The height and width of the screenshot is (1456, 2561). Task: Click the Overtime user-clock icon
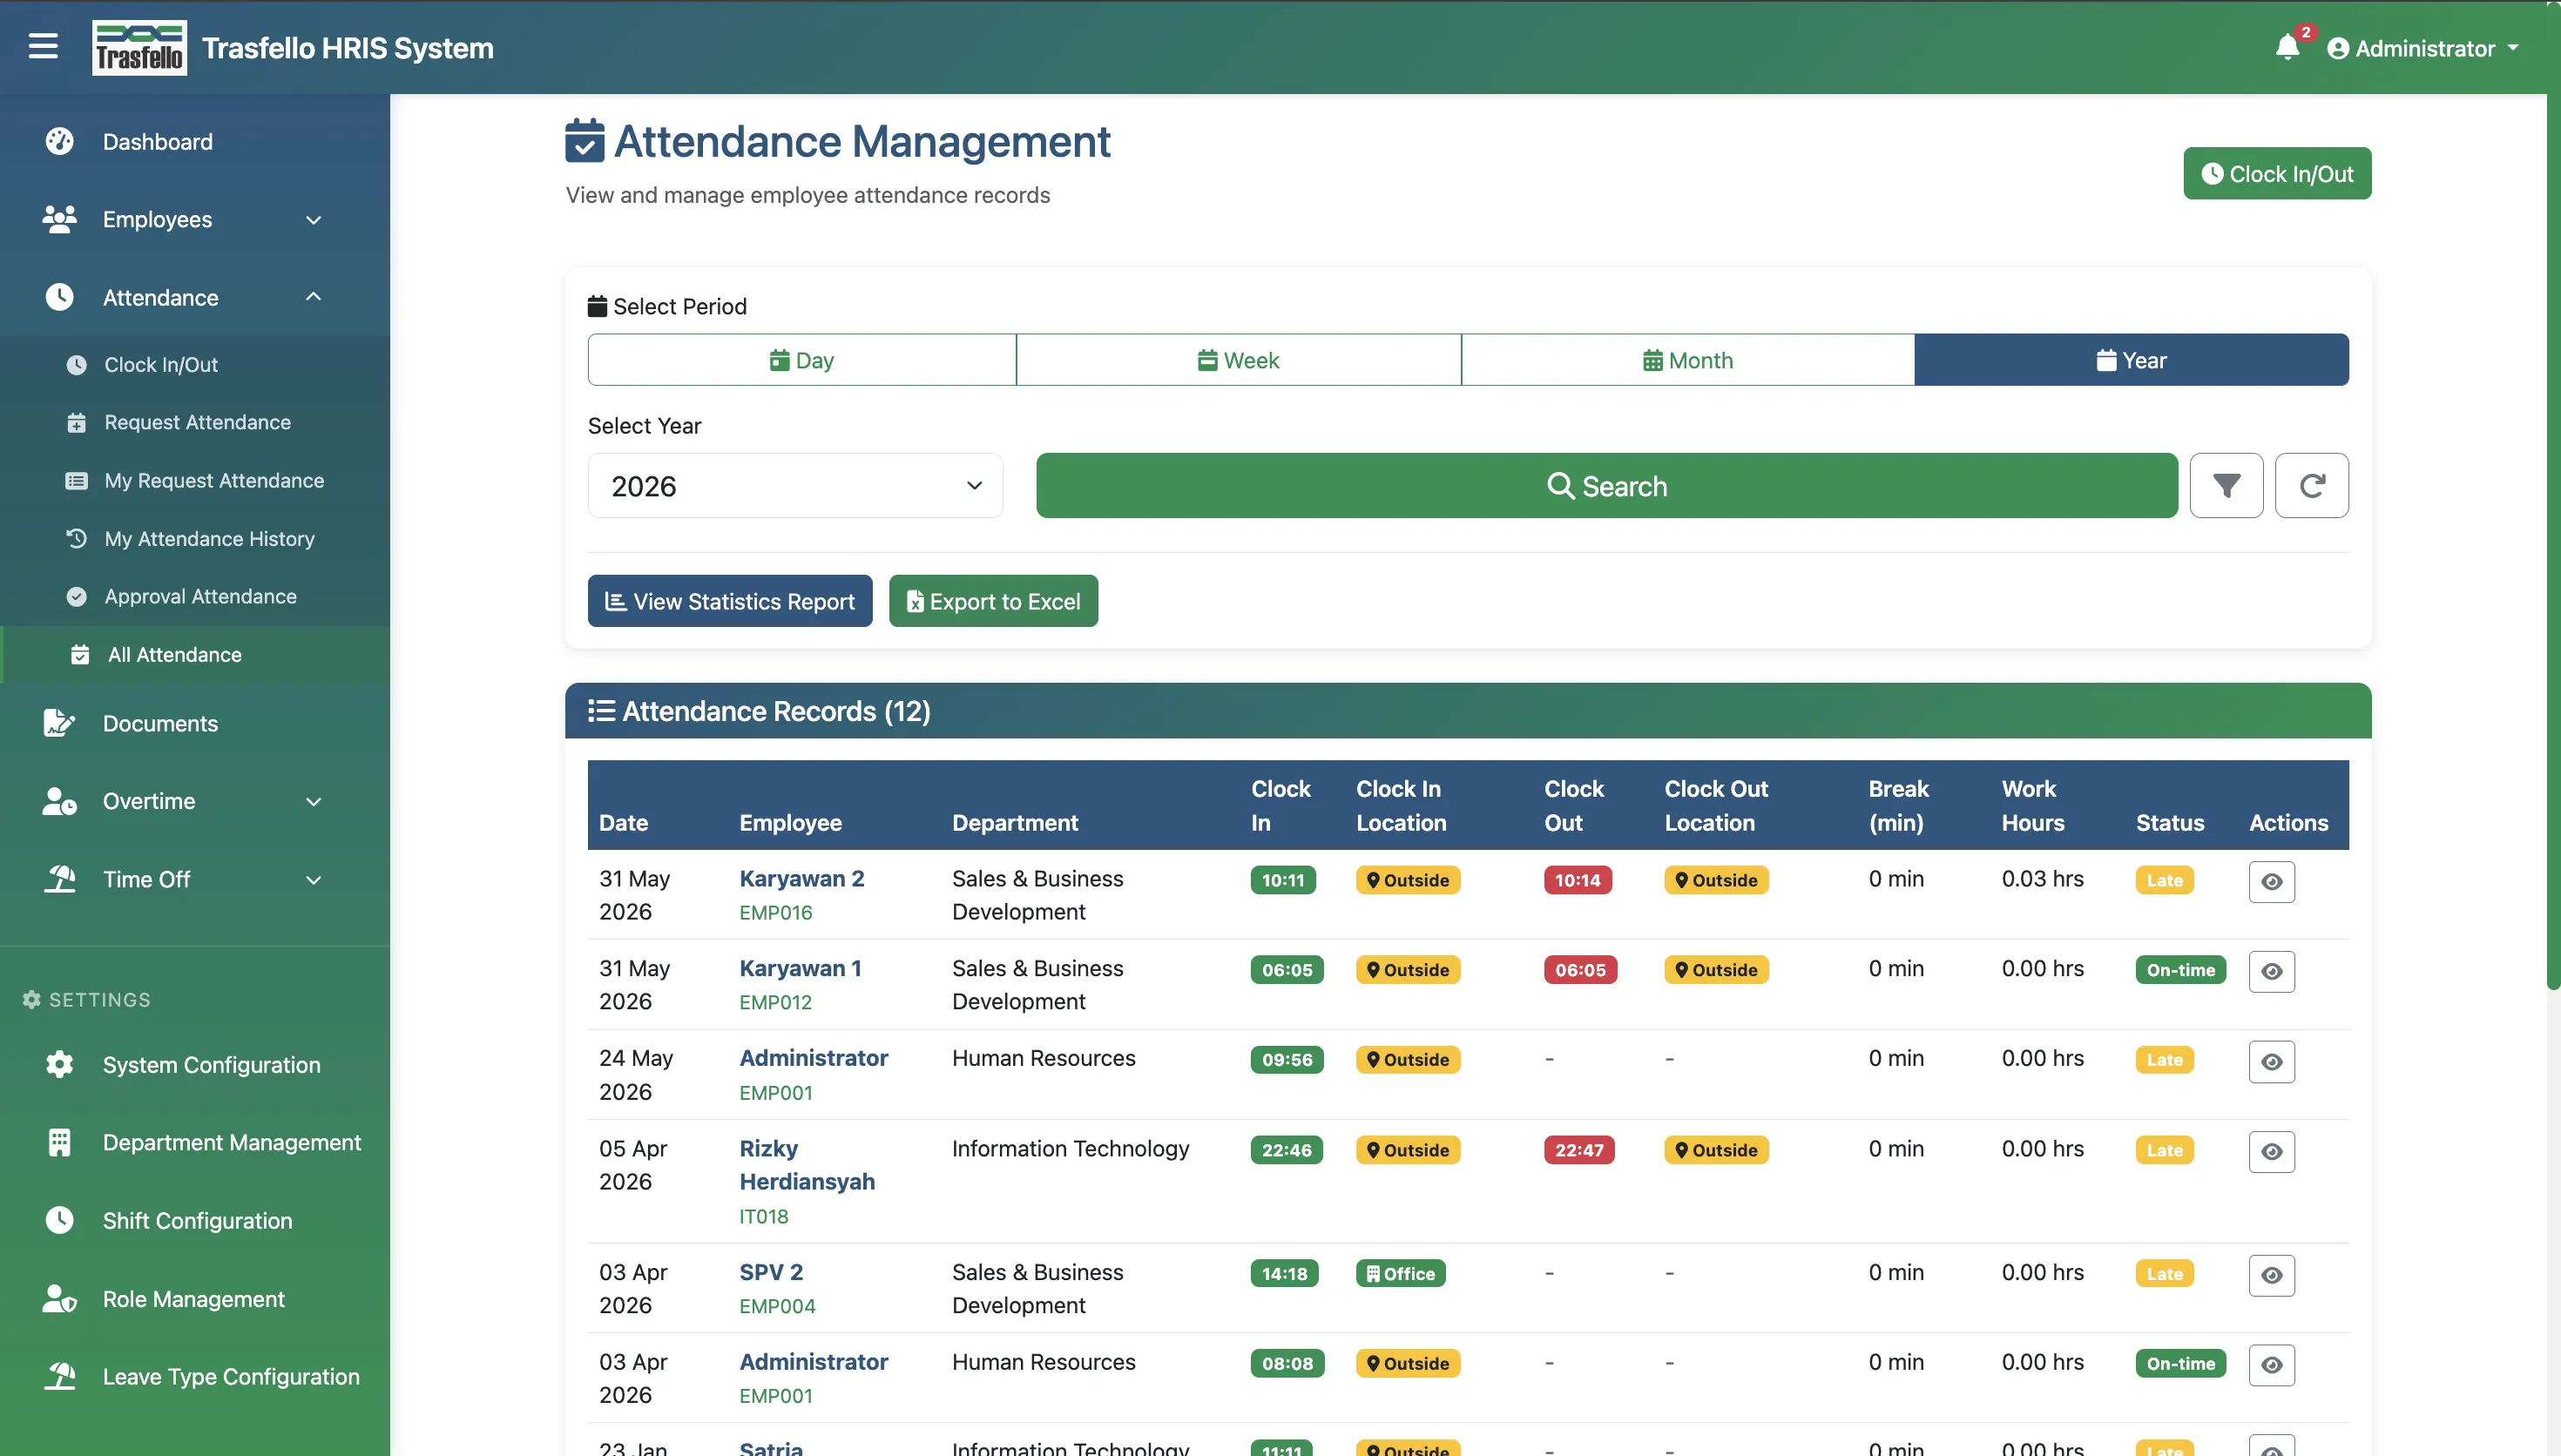60,802
